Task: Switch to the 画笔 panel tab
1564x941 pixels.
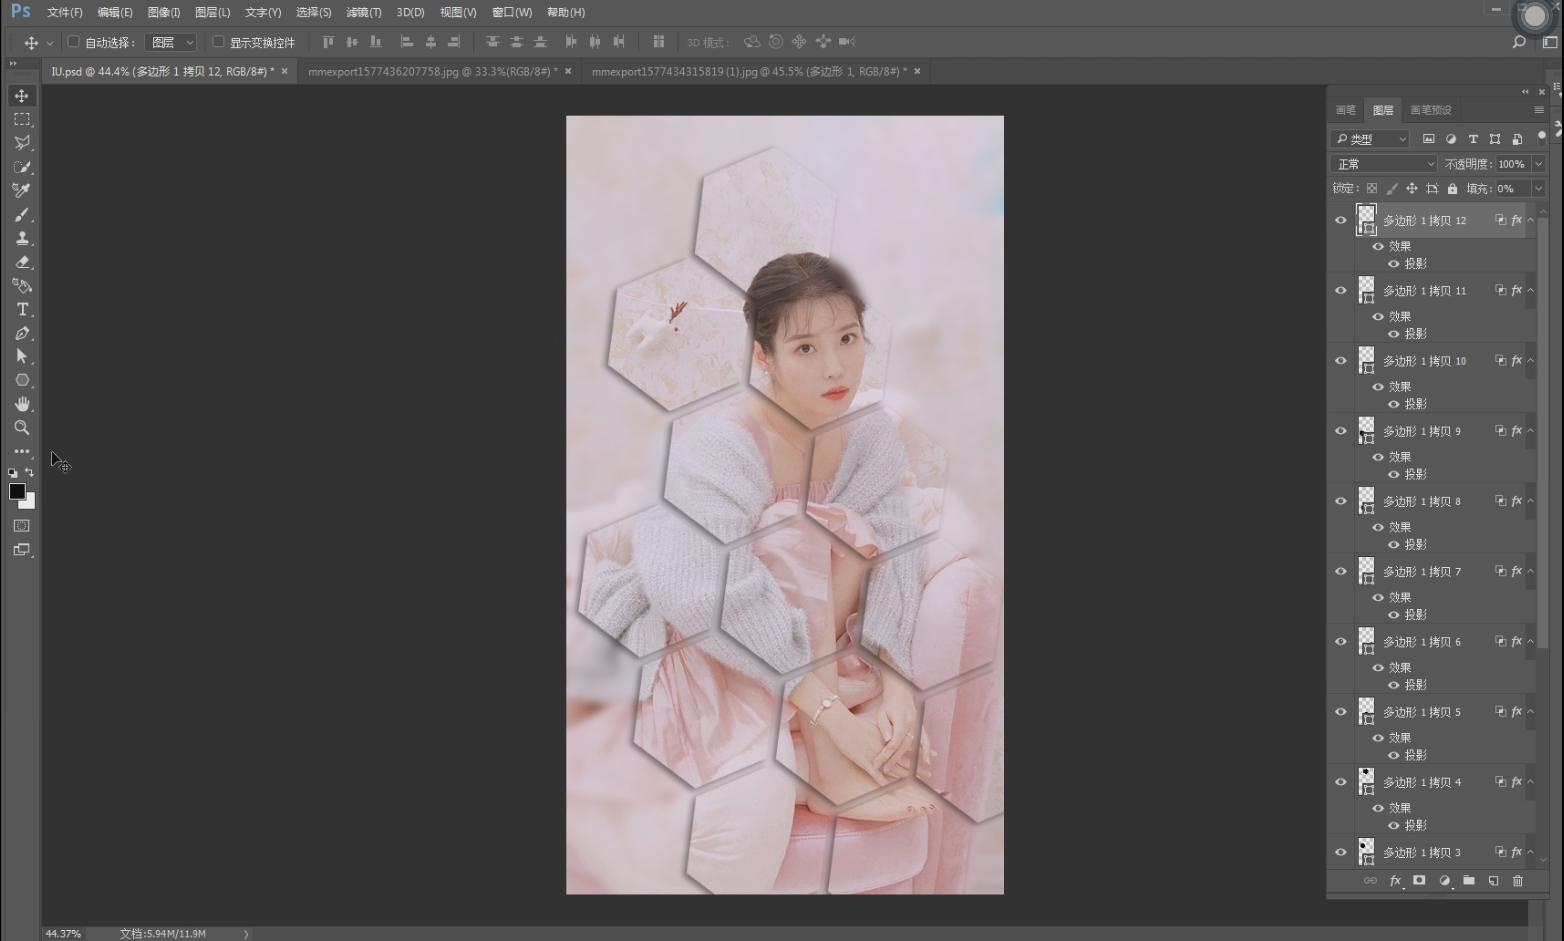Action: click(1346, 110)
